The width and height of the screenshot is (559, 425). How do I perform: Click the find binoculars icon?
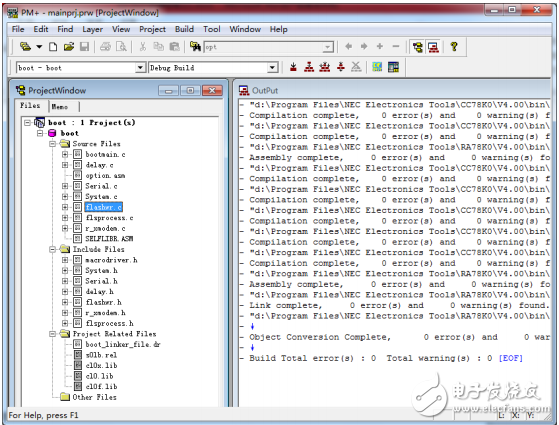tap(195, 46)
